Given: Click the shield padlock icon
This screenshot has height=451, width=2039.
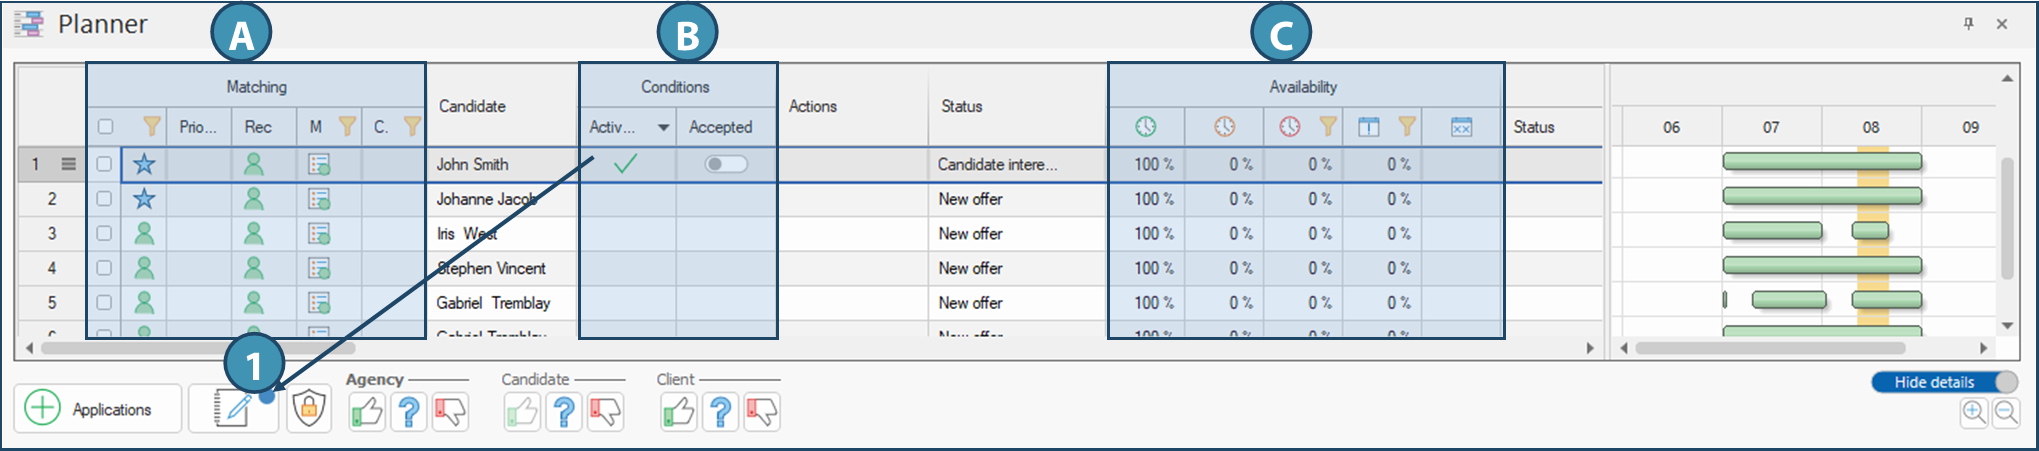Looking at the screenshot, I should tap(309, 409).
